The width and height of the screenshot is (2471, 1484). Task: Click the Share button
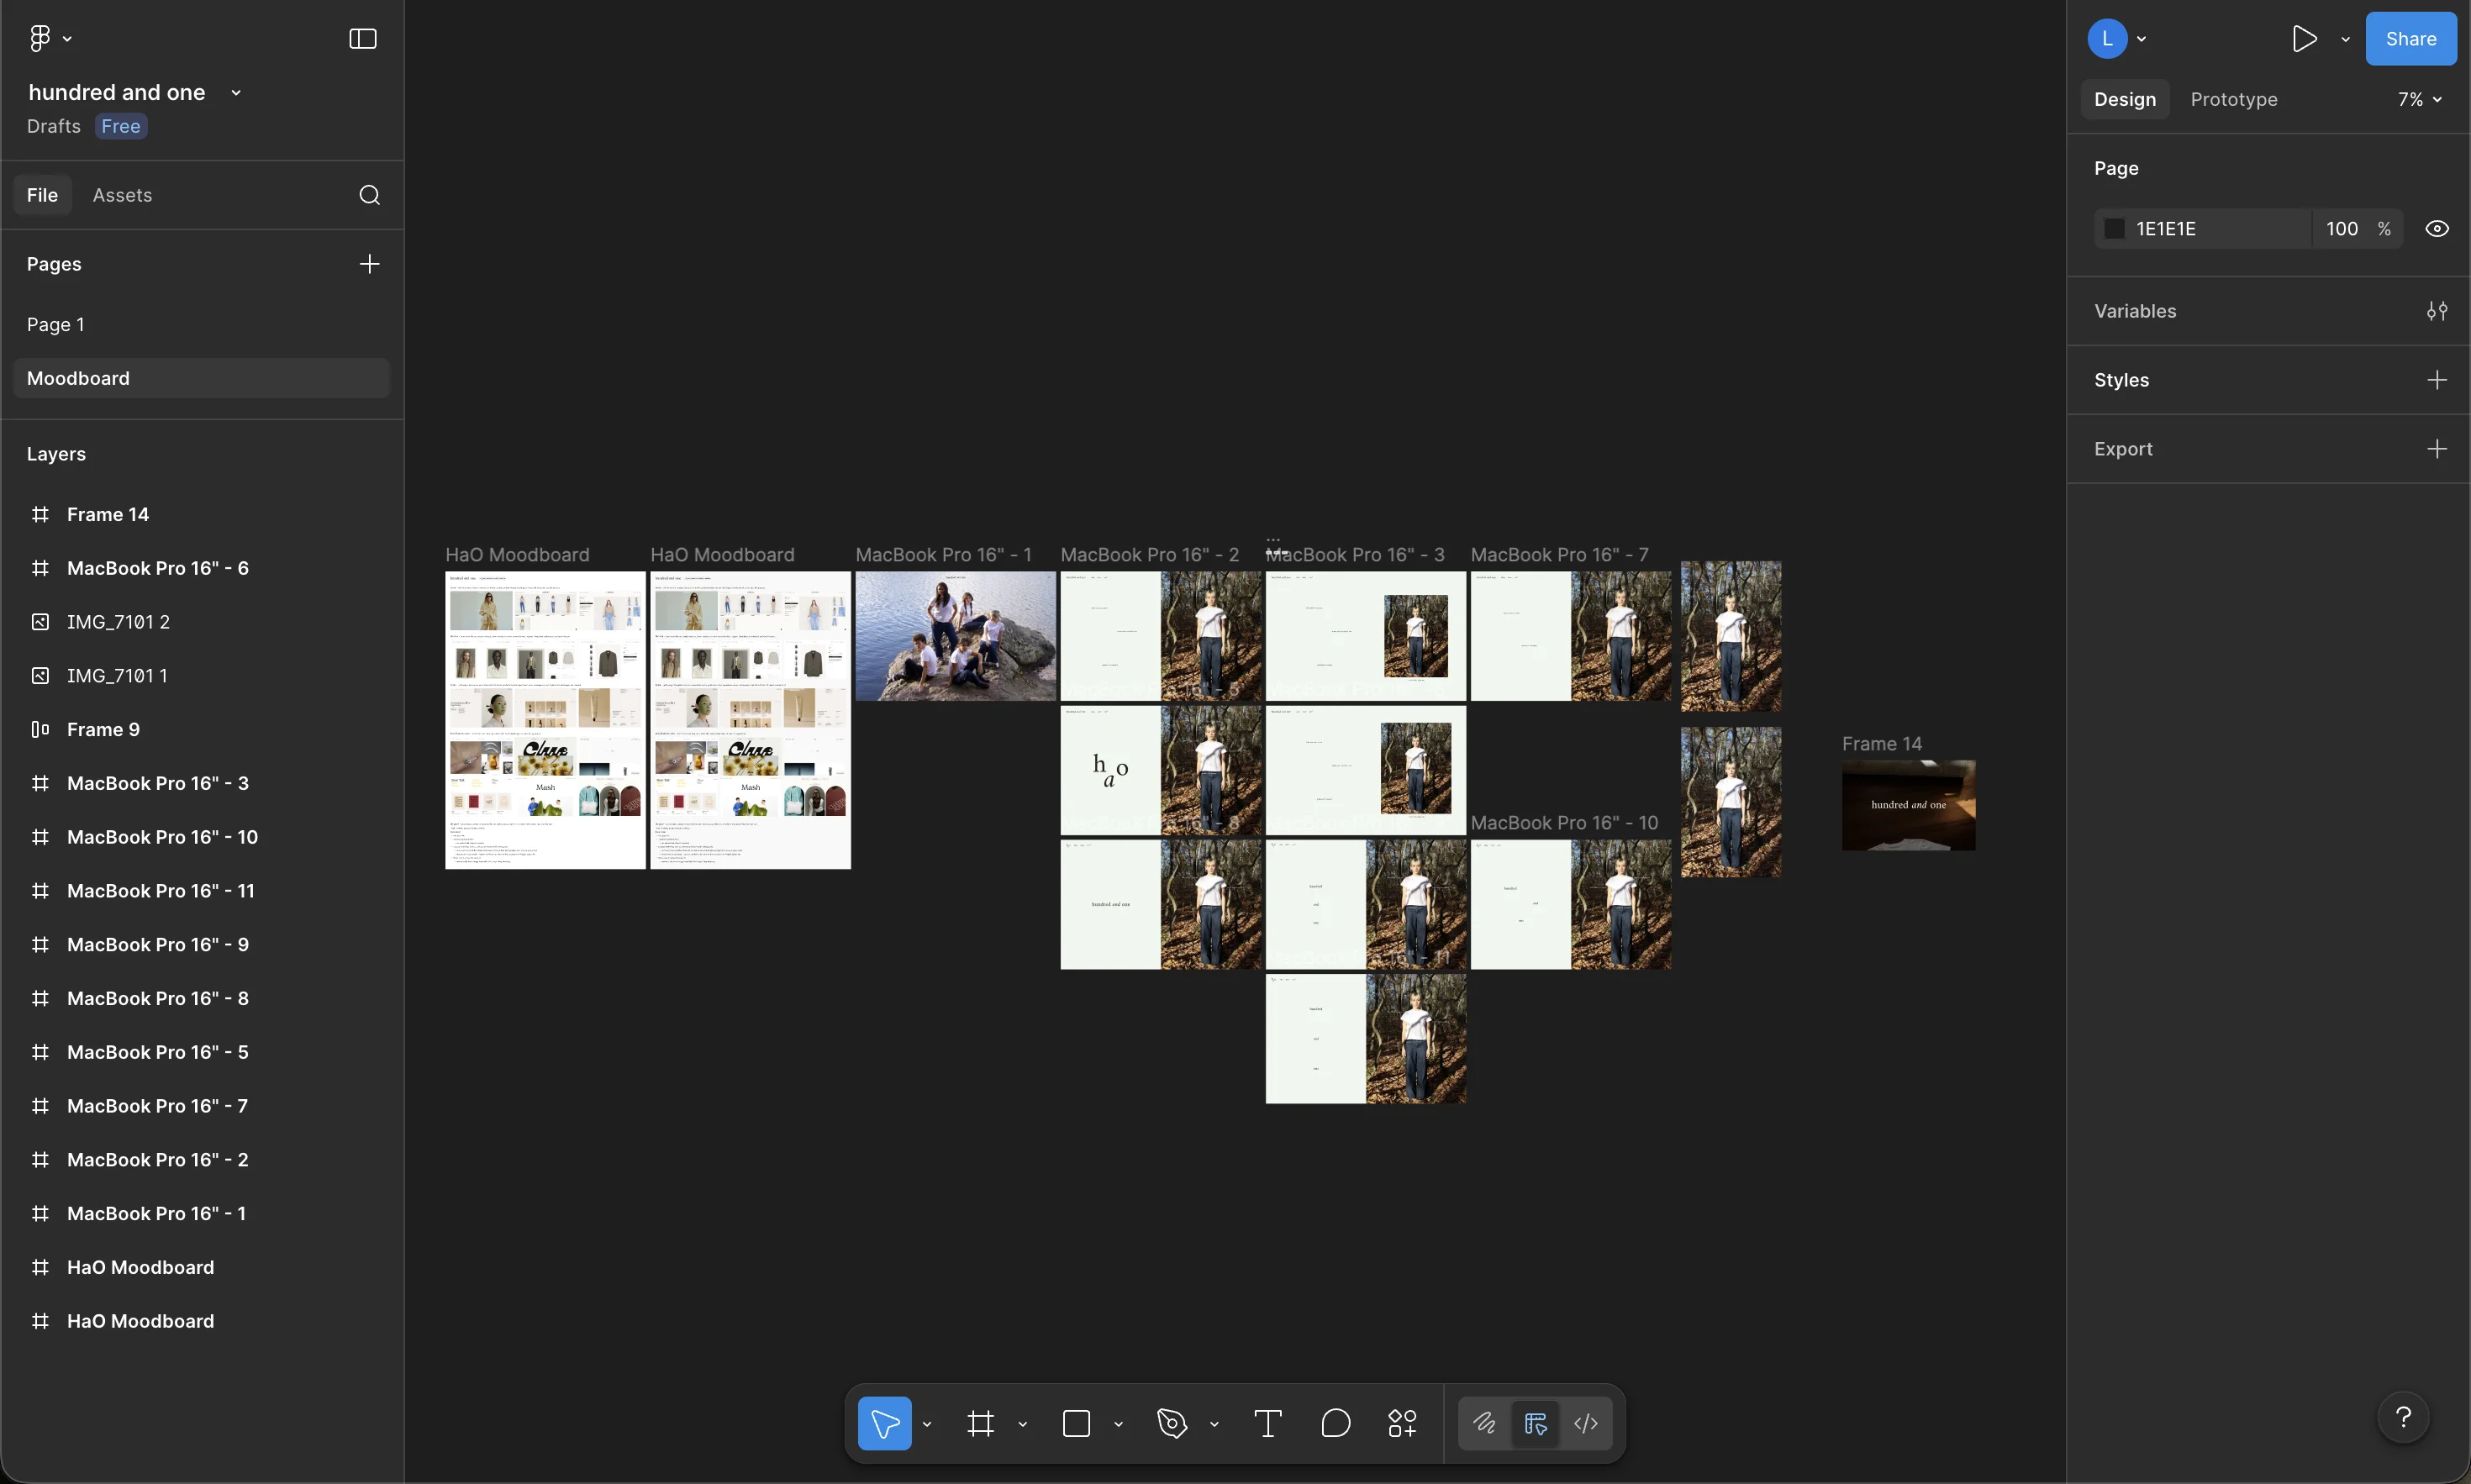(x=2411, y=39)
